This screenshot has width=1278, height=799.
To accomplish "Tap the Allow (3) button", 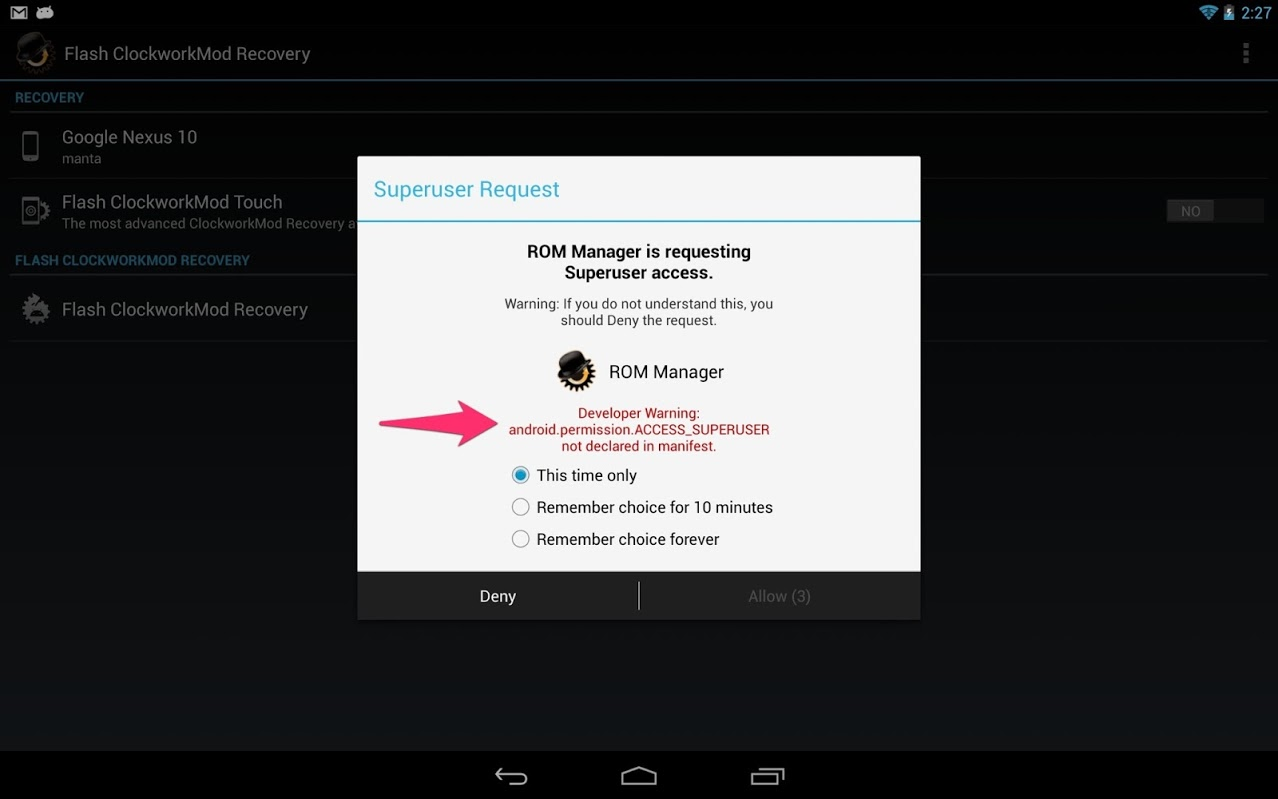I will tap(780, 596).
